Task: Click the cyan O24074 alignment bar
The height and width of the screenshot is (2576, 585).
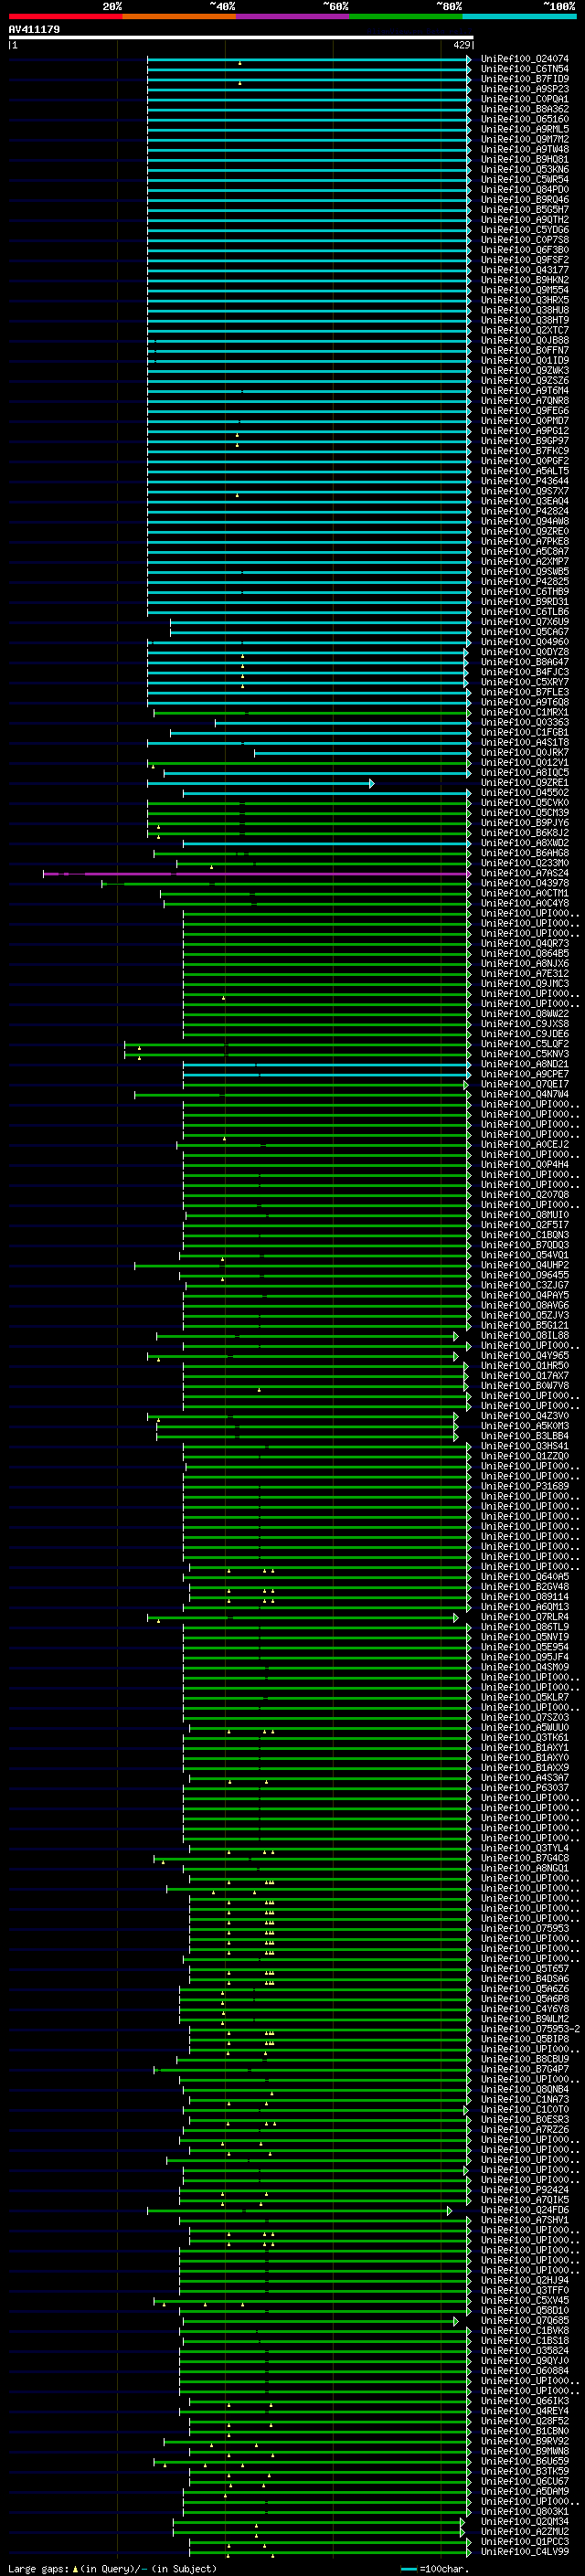Action: point(309,60)
